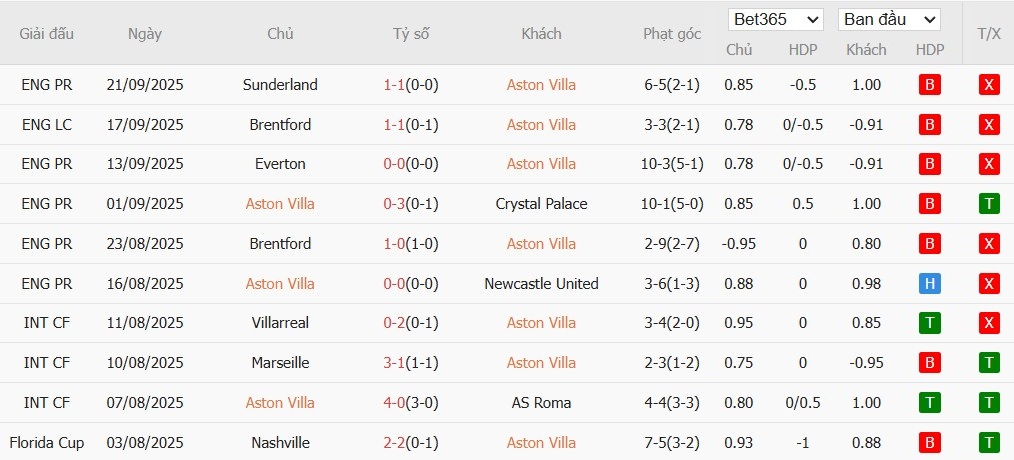Image resolution: width=1014 pixels, height=460 pixels.
Task: Click green T badge in Marseille row
Action: click(989, 363)
